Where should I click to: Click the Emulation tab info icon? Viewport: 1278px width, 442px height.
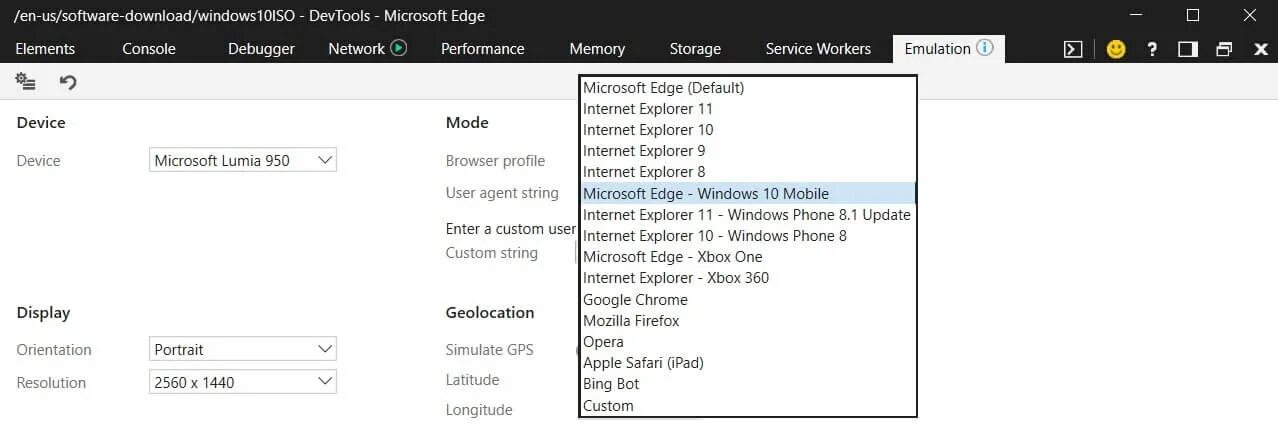click(985, 48)
